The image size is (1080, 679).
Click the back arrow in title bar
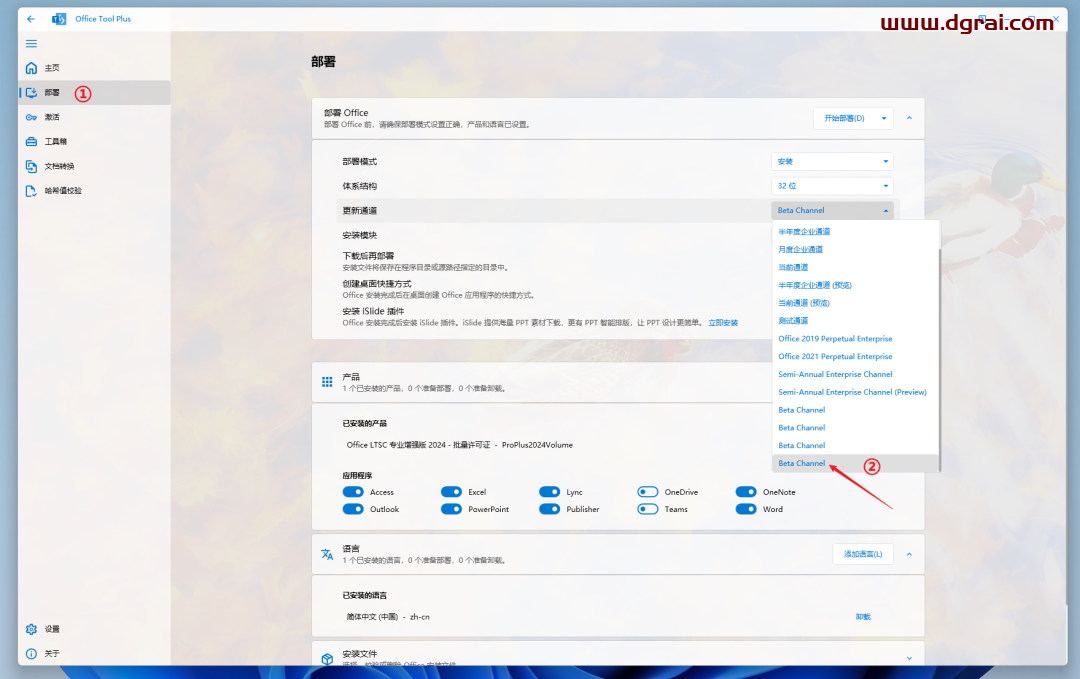30,19
